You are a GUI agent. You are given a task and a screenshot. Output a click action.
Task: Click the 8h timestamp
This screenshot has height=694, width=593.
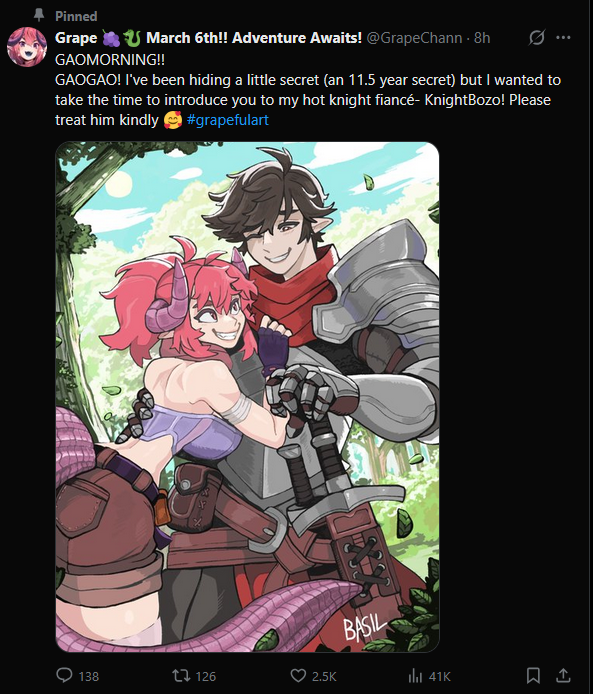point(482,38)
